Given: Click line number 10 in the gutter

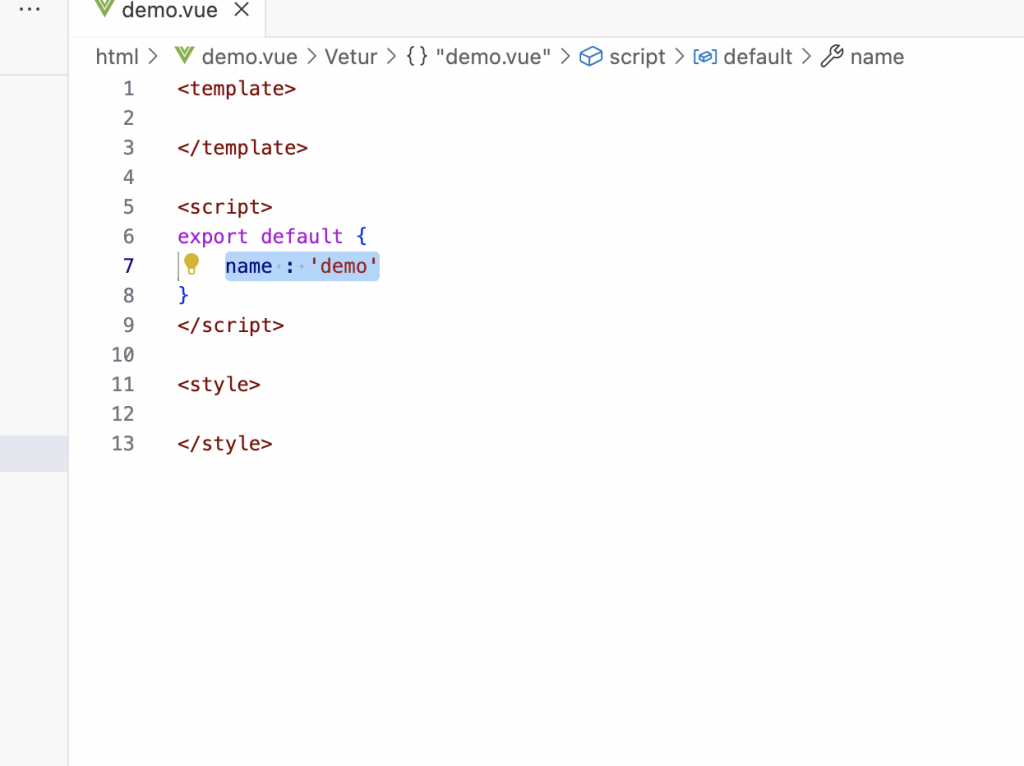Looking at the screenshot, I should click(x=123, y=355).
